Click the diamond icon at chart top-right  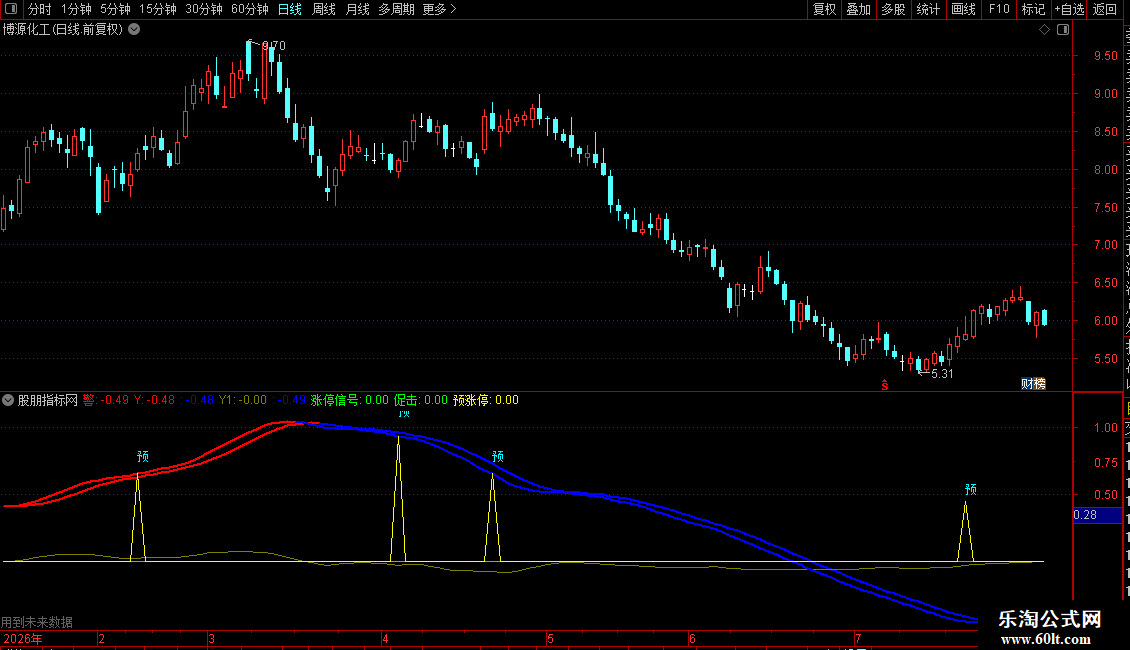pyautogui.click(x=1044, y=30)
